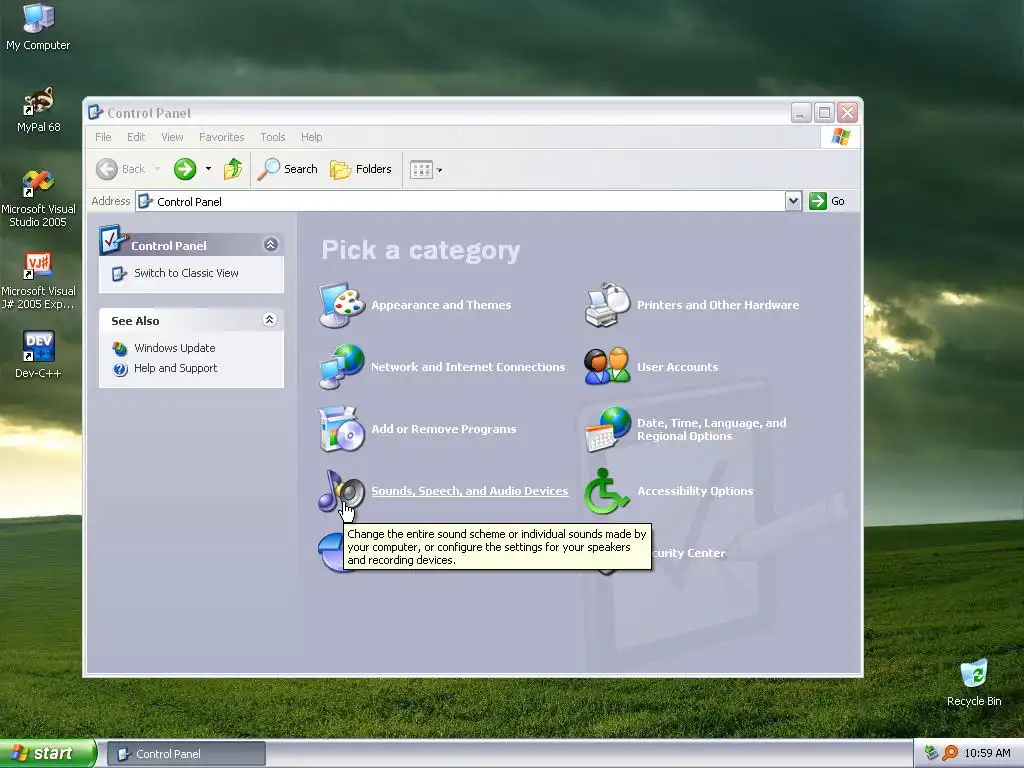1024x768 pixels.
Task: Click the network tray icon
Action: click(x=932, y=753)
